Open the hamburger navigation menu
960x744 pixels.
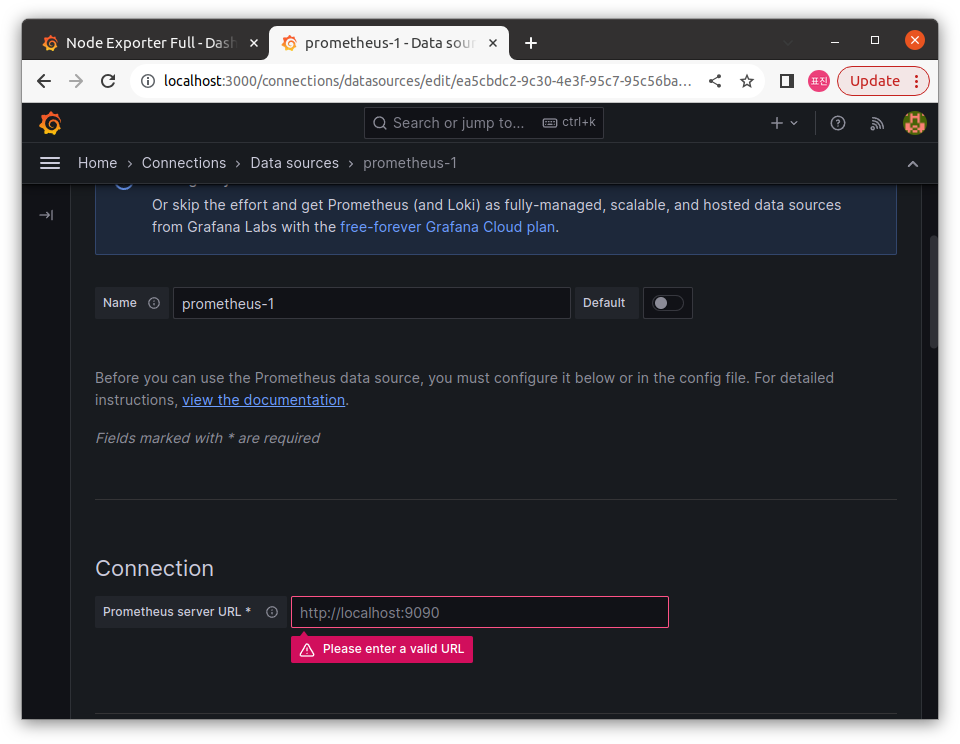pos(50,163)
